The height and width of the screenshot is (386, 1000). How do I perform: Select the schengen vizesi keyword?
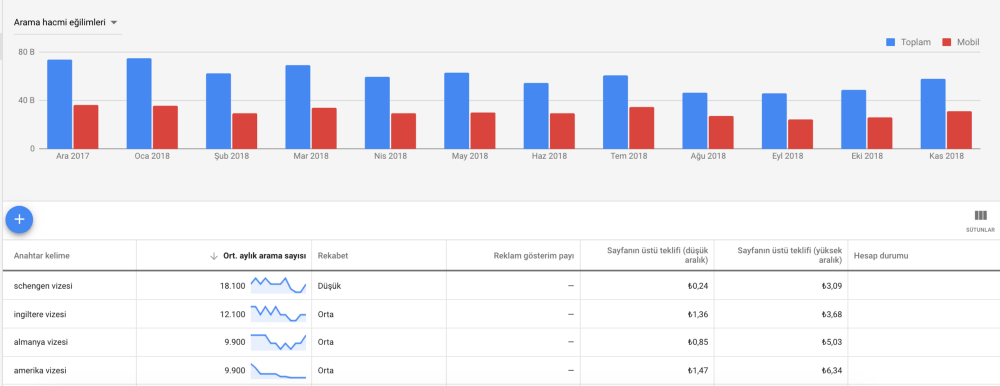(43, 286)
